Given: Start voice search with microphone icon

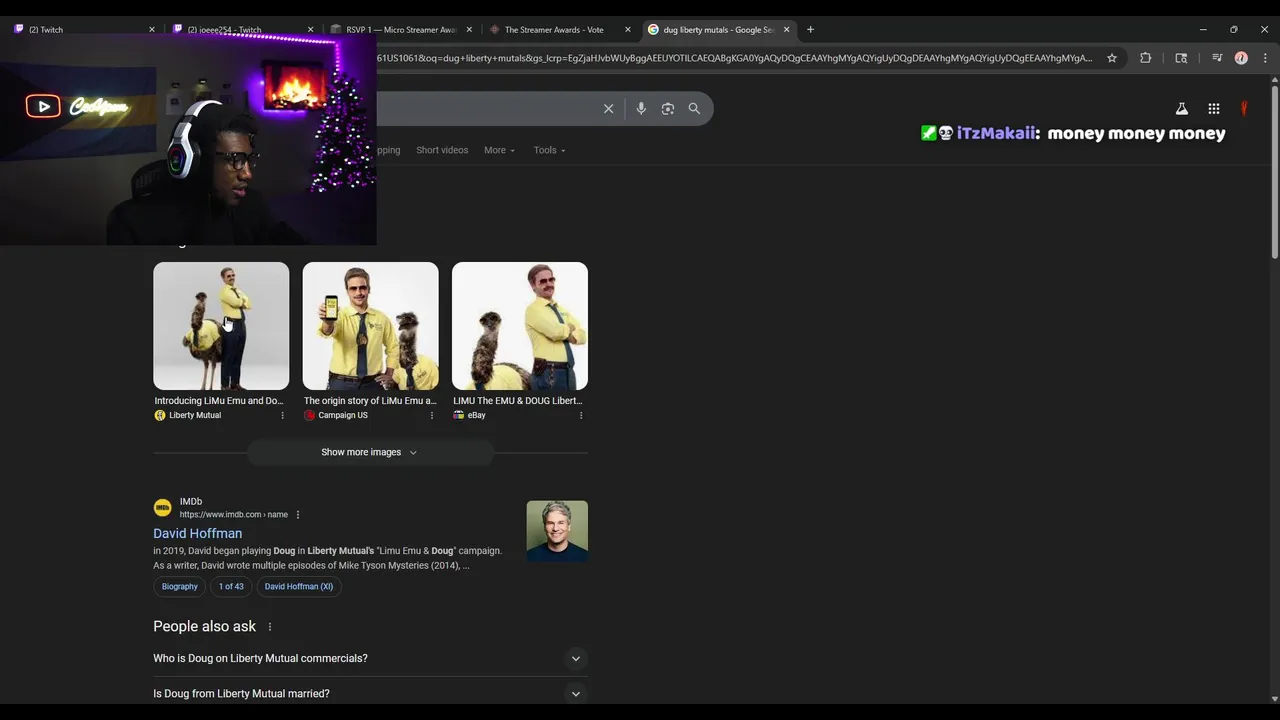Looking at the screenshot, I should [x=641, y=109].
